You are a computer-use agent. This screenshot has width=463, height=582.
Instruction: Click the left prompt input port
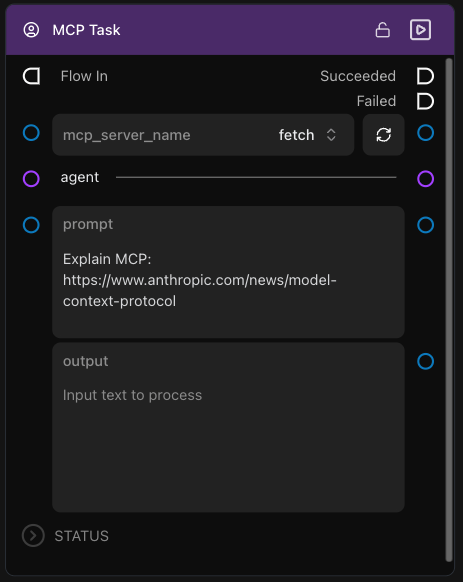pyautogui.click(x=31, y=225)
